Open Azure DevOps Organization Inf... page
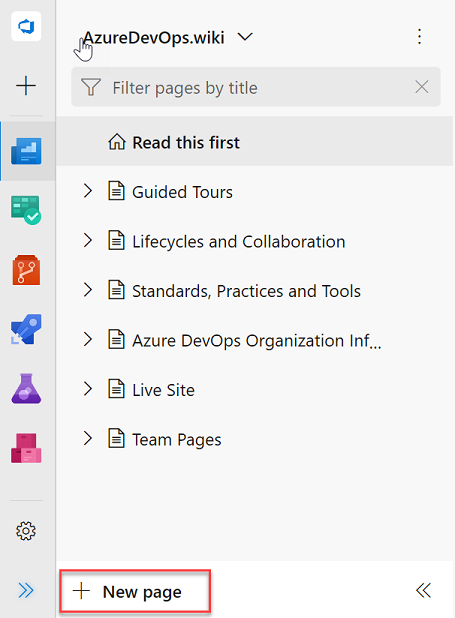Screen dimensions: 455x618 click(257, 341)
